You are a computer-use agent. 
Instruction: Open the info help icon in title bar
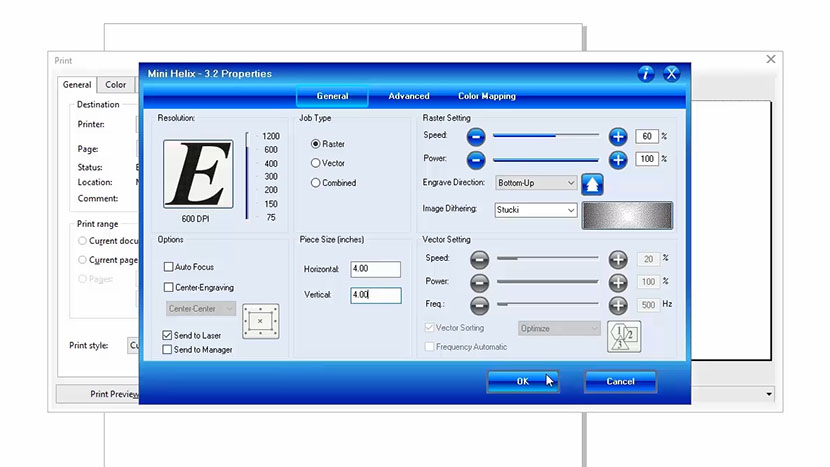coord(646,74)
